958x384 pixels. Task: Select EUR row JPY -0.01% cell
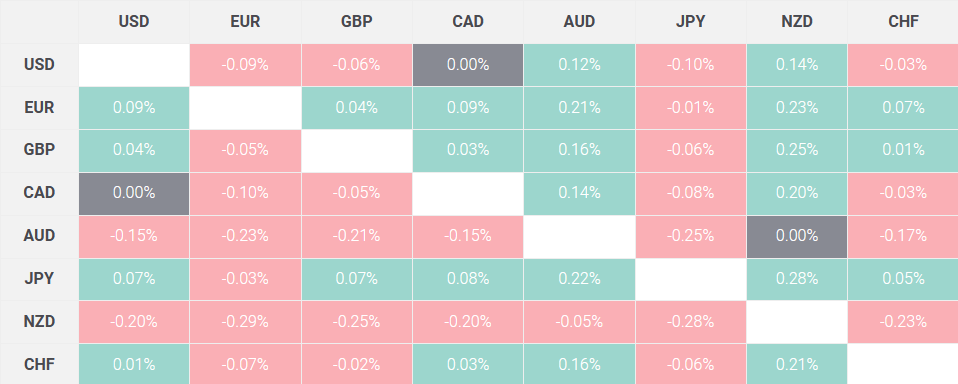click(x=690, y=107)
